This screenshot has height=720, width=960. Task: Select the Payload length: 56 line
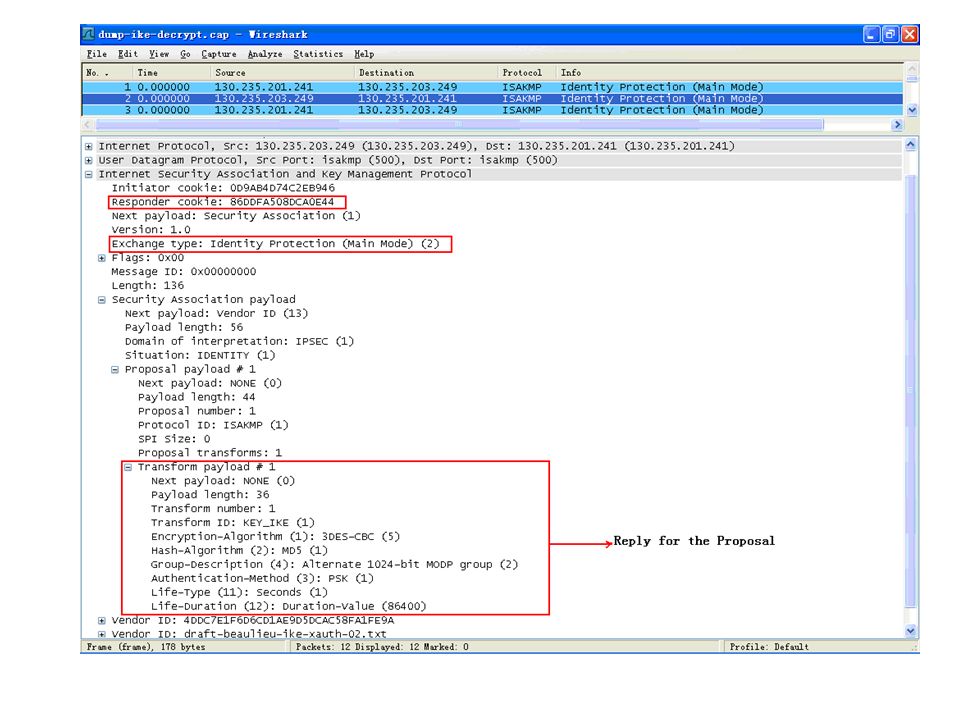point(184,328)
